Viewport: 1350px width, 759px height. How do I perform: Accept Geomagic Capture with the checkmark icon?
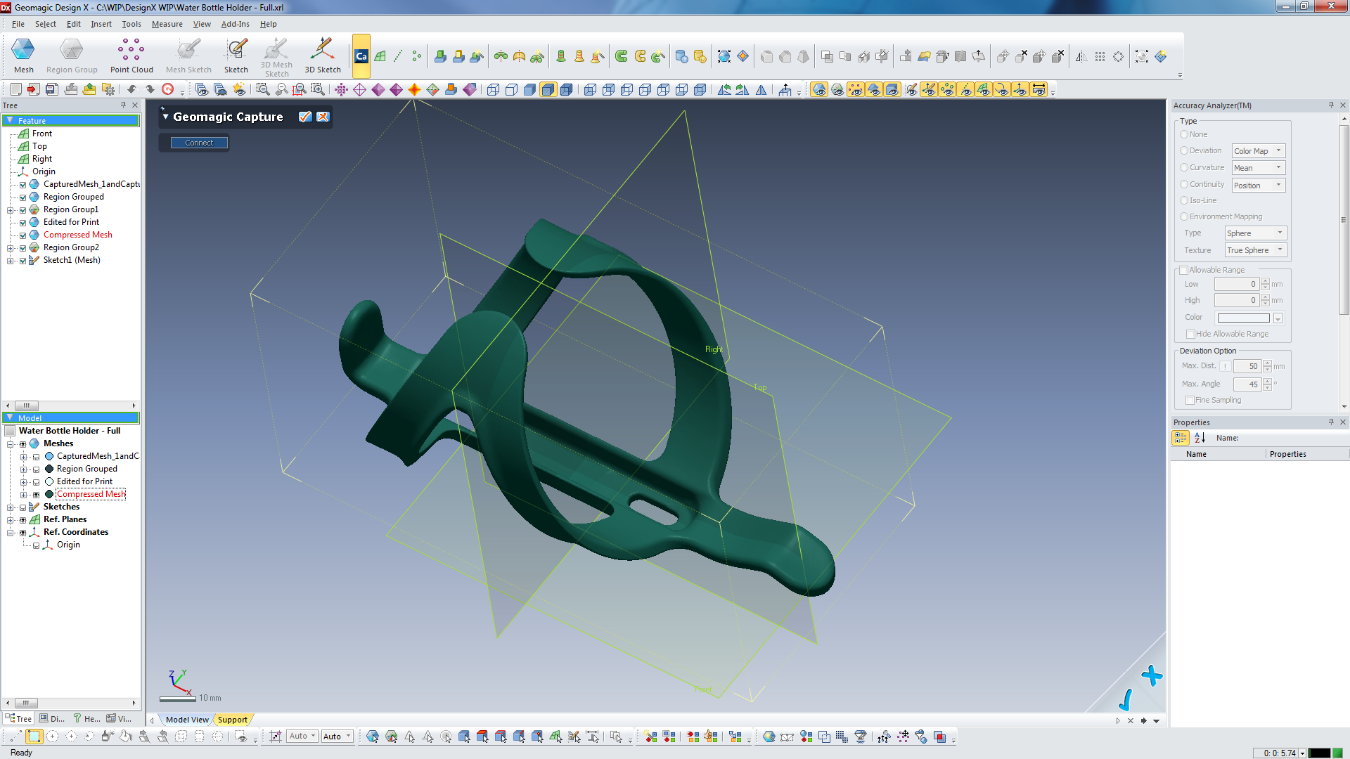click(305, 117)
